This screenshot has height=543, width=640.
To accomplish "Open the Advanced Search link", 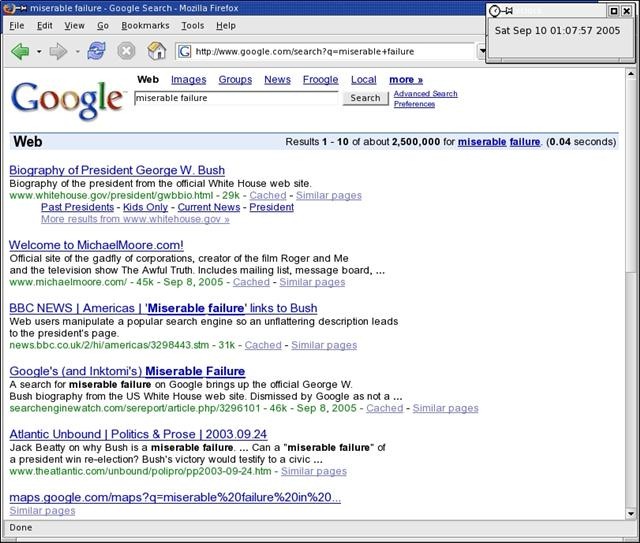I will (x=425, y=94).
